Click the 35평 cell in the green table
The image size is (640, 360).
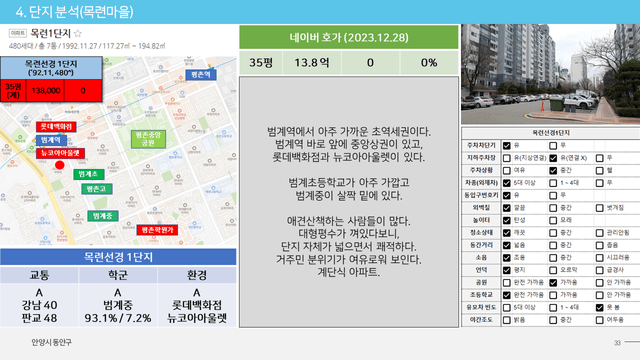[261, 62]
